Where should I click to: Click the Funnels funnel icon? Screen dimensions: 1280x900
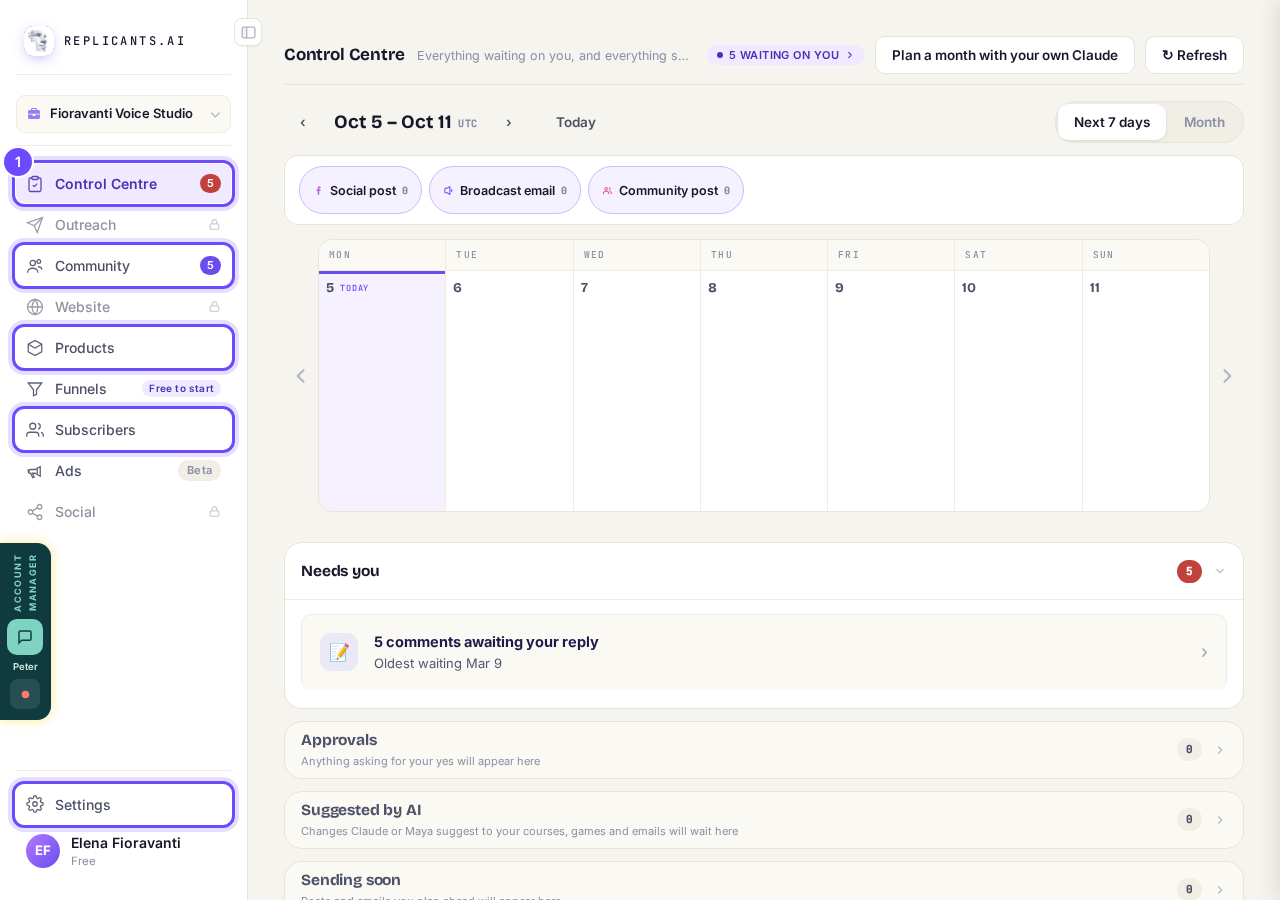35,389
